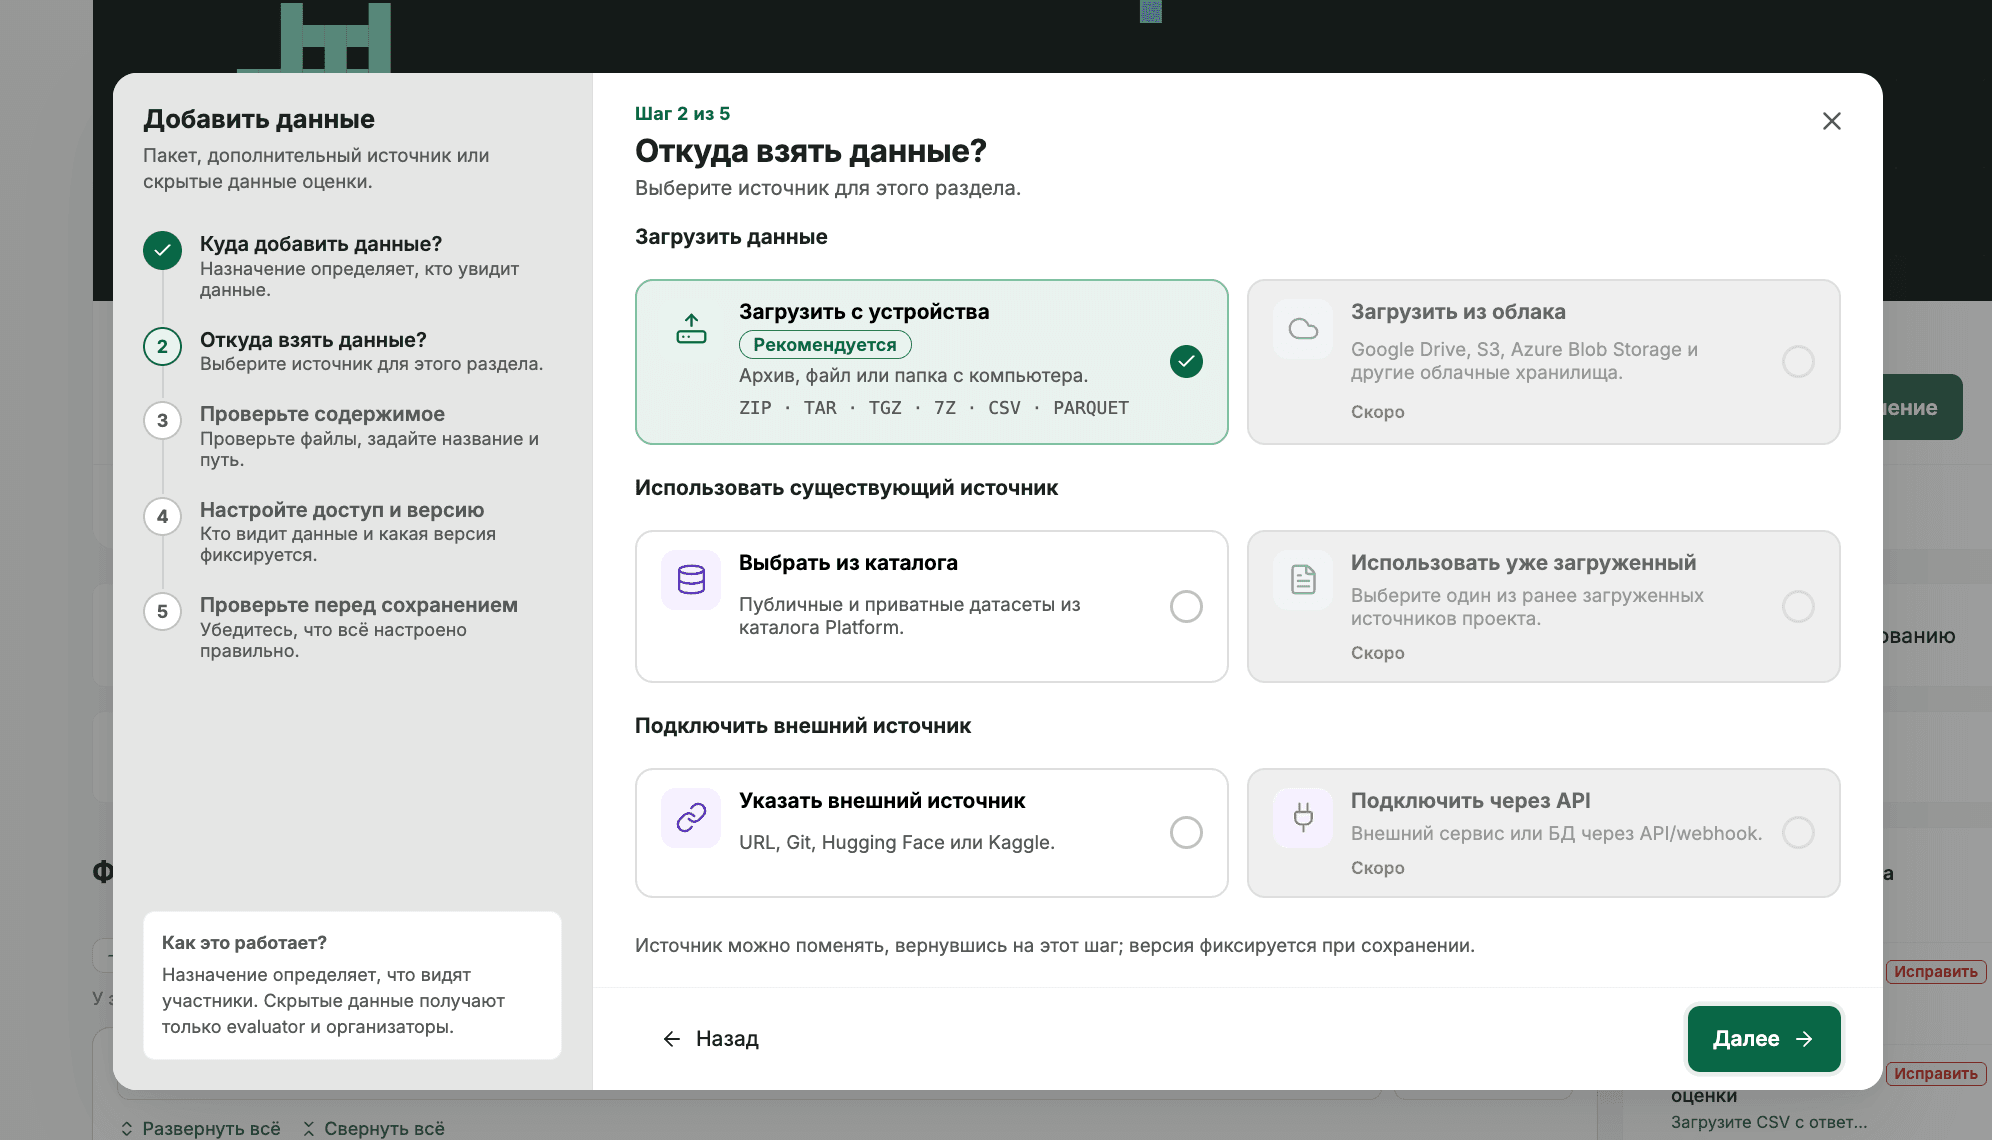Select the 'Указать внешний источник' radio button

tap(1186, 832)
